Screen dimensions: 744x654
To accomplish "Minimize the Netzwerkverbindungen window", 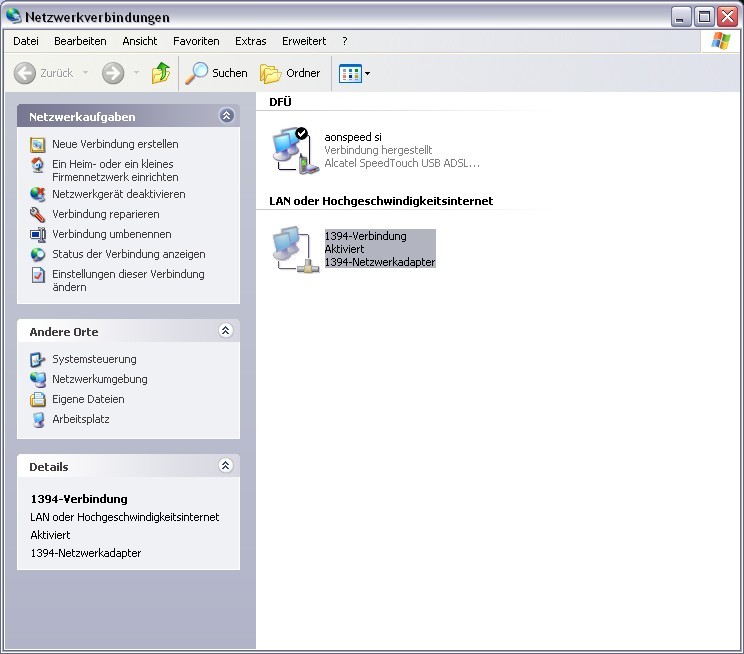I will [681, 17].
